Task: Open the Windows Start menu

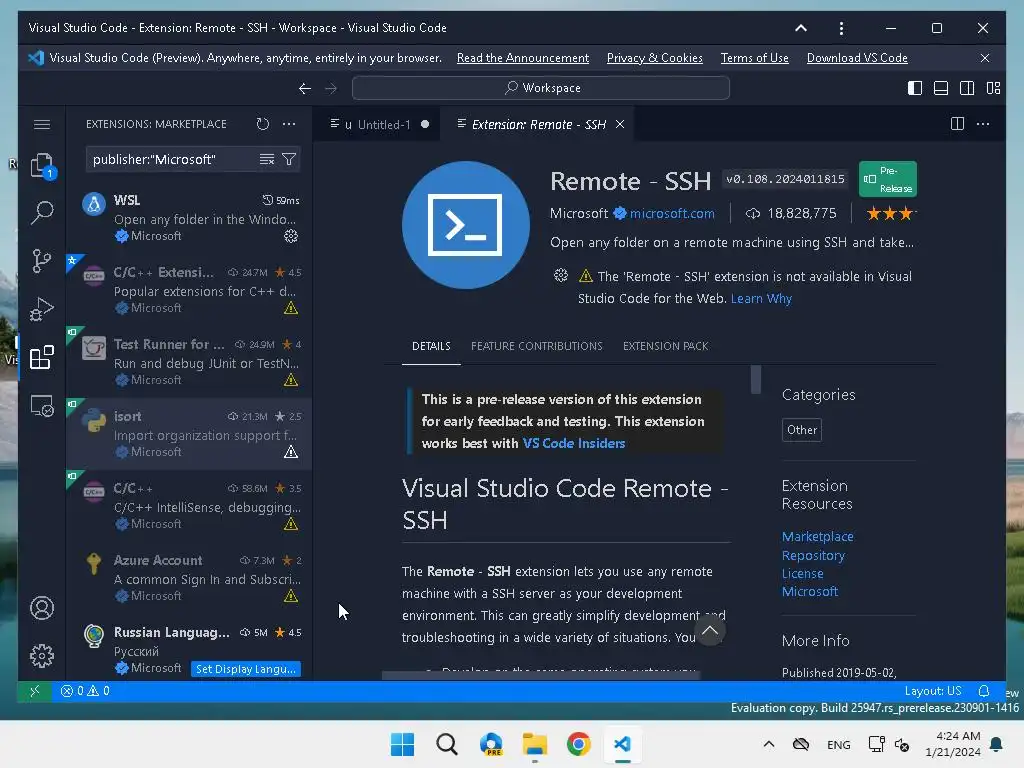Action: (x=402, y=744)
